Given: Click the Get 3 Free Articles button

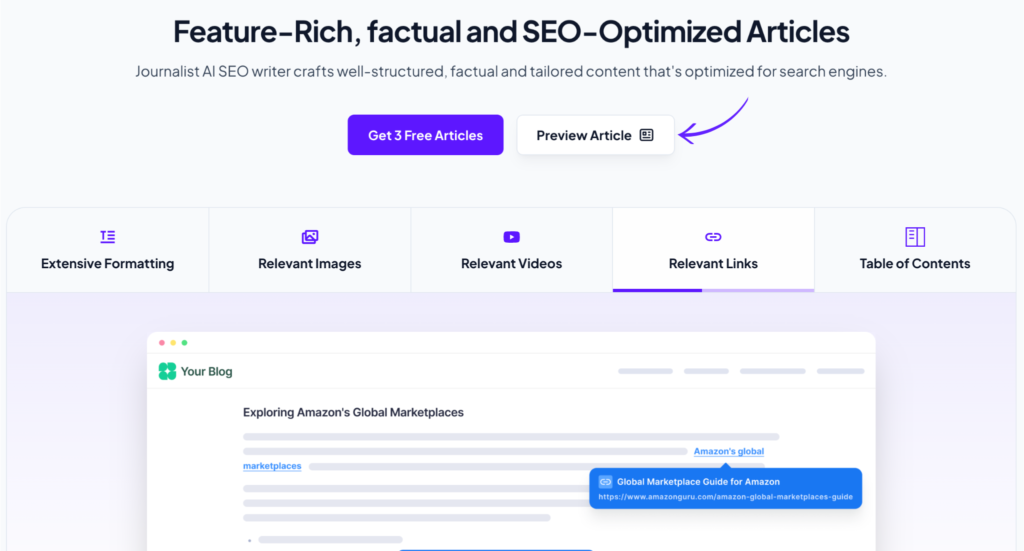Looking at the screenshot, I should point(425,135).
